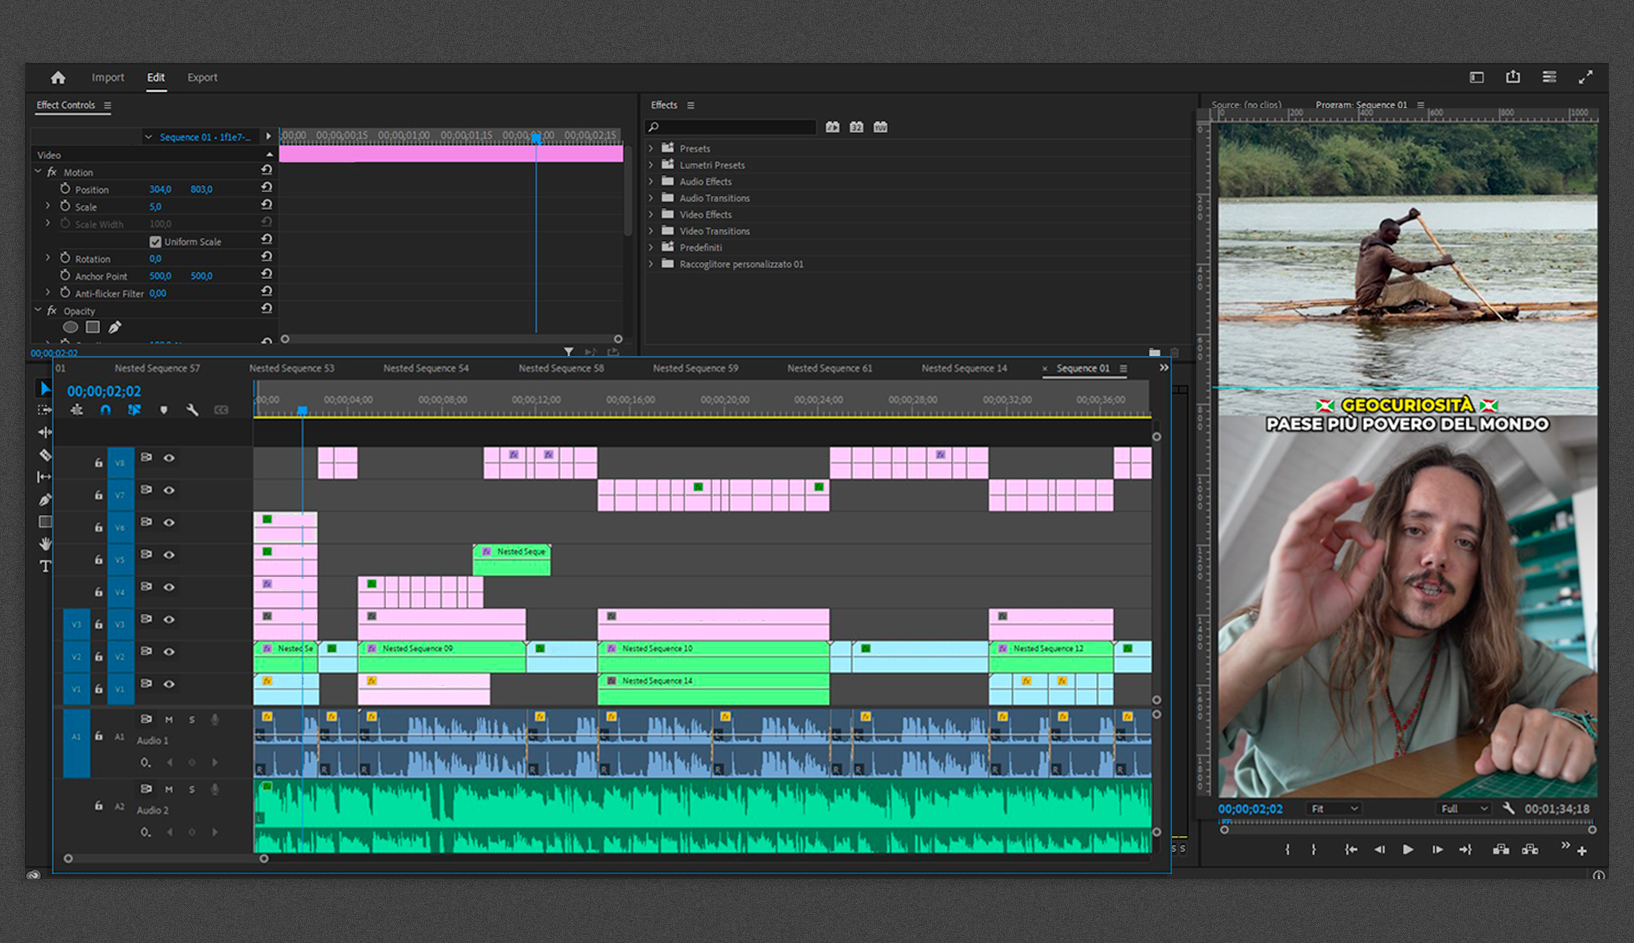This screenshot has width=1634, height=943.
Task: Toggle Snap in Timeline magnet
Action: pyautogui.click(x=105, y=410)
